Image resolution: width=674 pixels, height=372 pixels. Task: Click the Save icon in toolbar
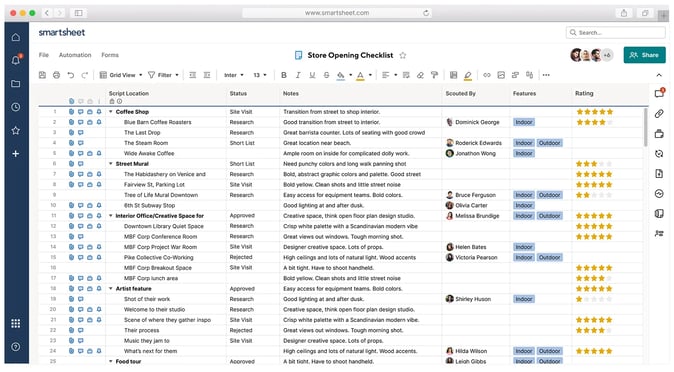[42, 75]
